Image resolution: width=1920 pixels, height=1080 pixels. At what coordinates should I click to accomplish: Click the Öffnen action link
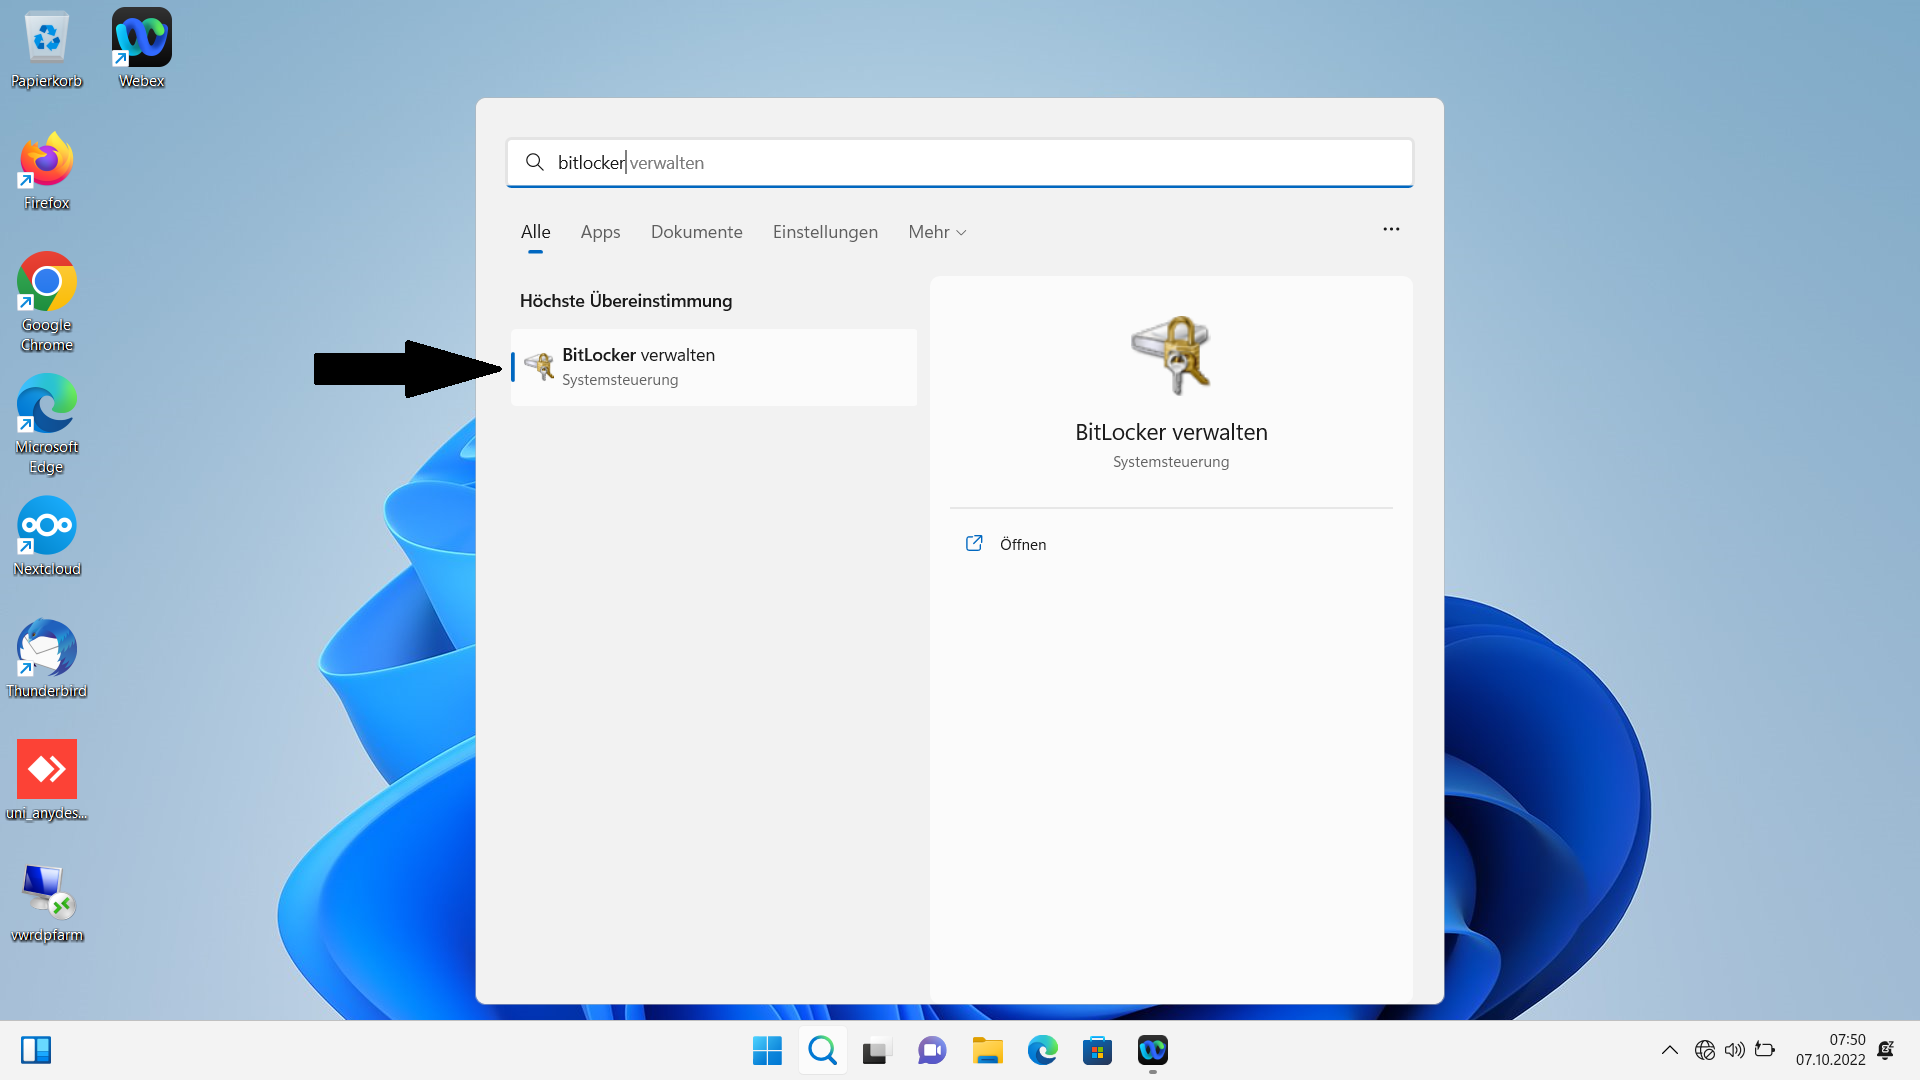pyautogui.click(x=1022, y=544)
